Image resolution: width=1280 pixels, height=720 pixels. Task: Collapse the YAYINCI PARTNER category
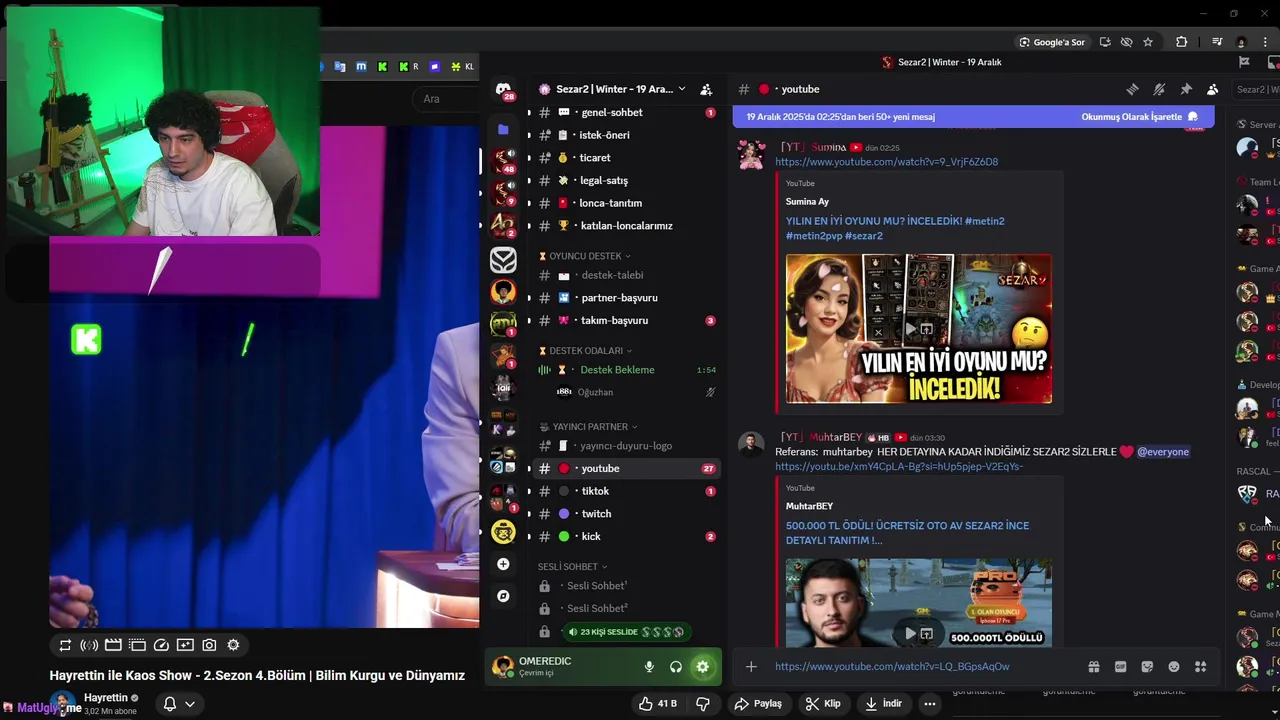588,427
